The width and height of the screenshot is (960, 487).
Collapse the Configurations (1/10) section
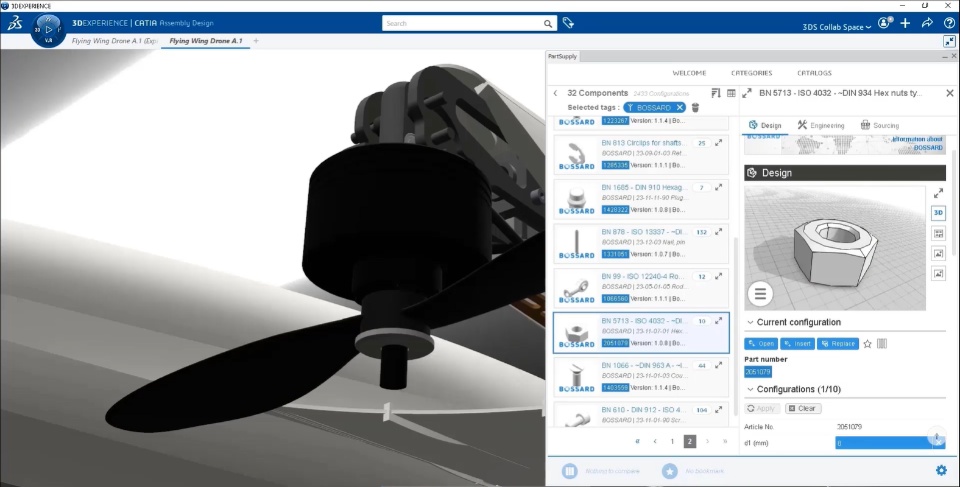click(x=751, y=390)
